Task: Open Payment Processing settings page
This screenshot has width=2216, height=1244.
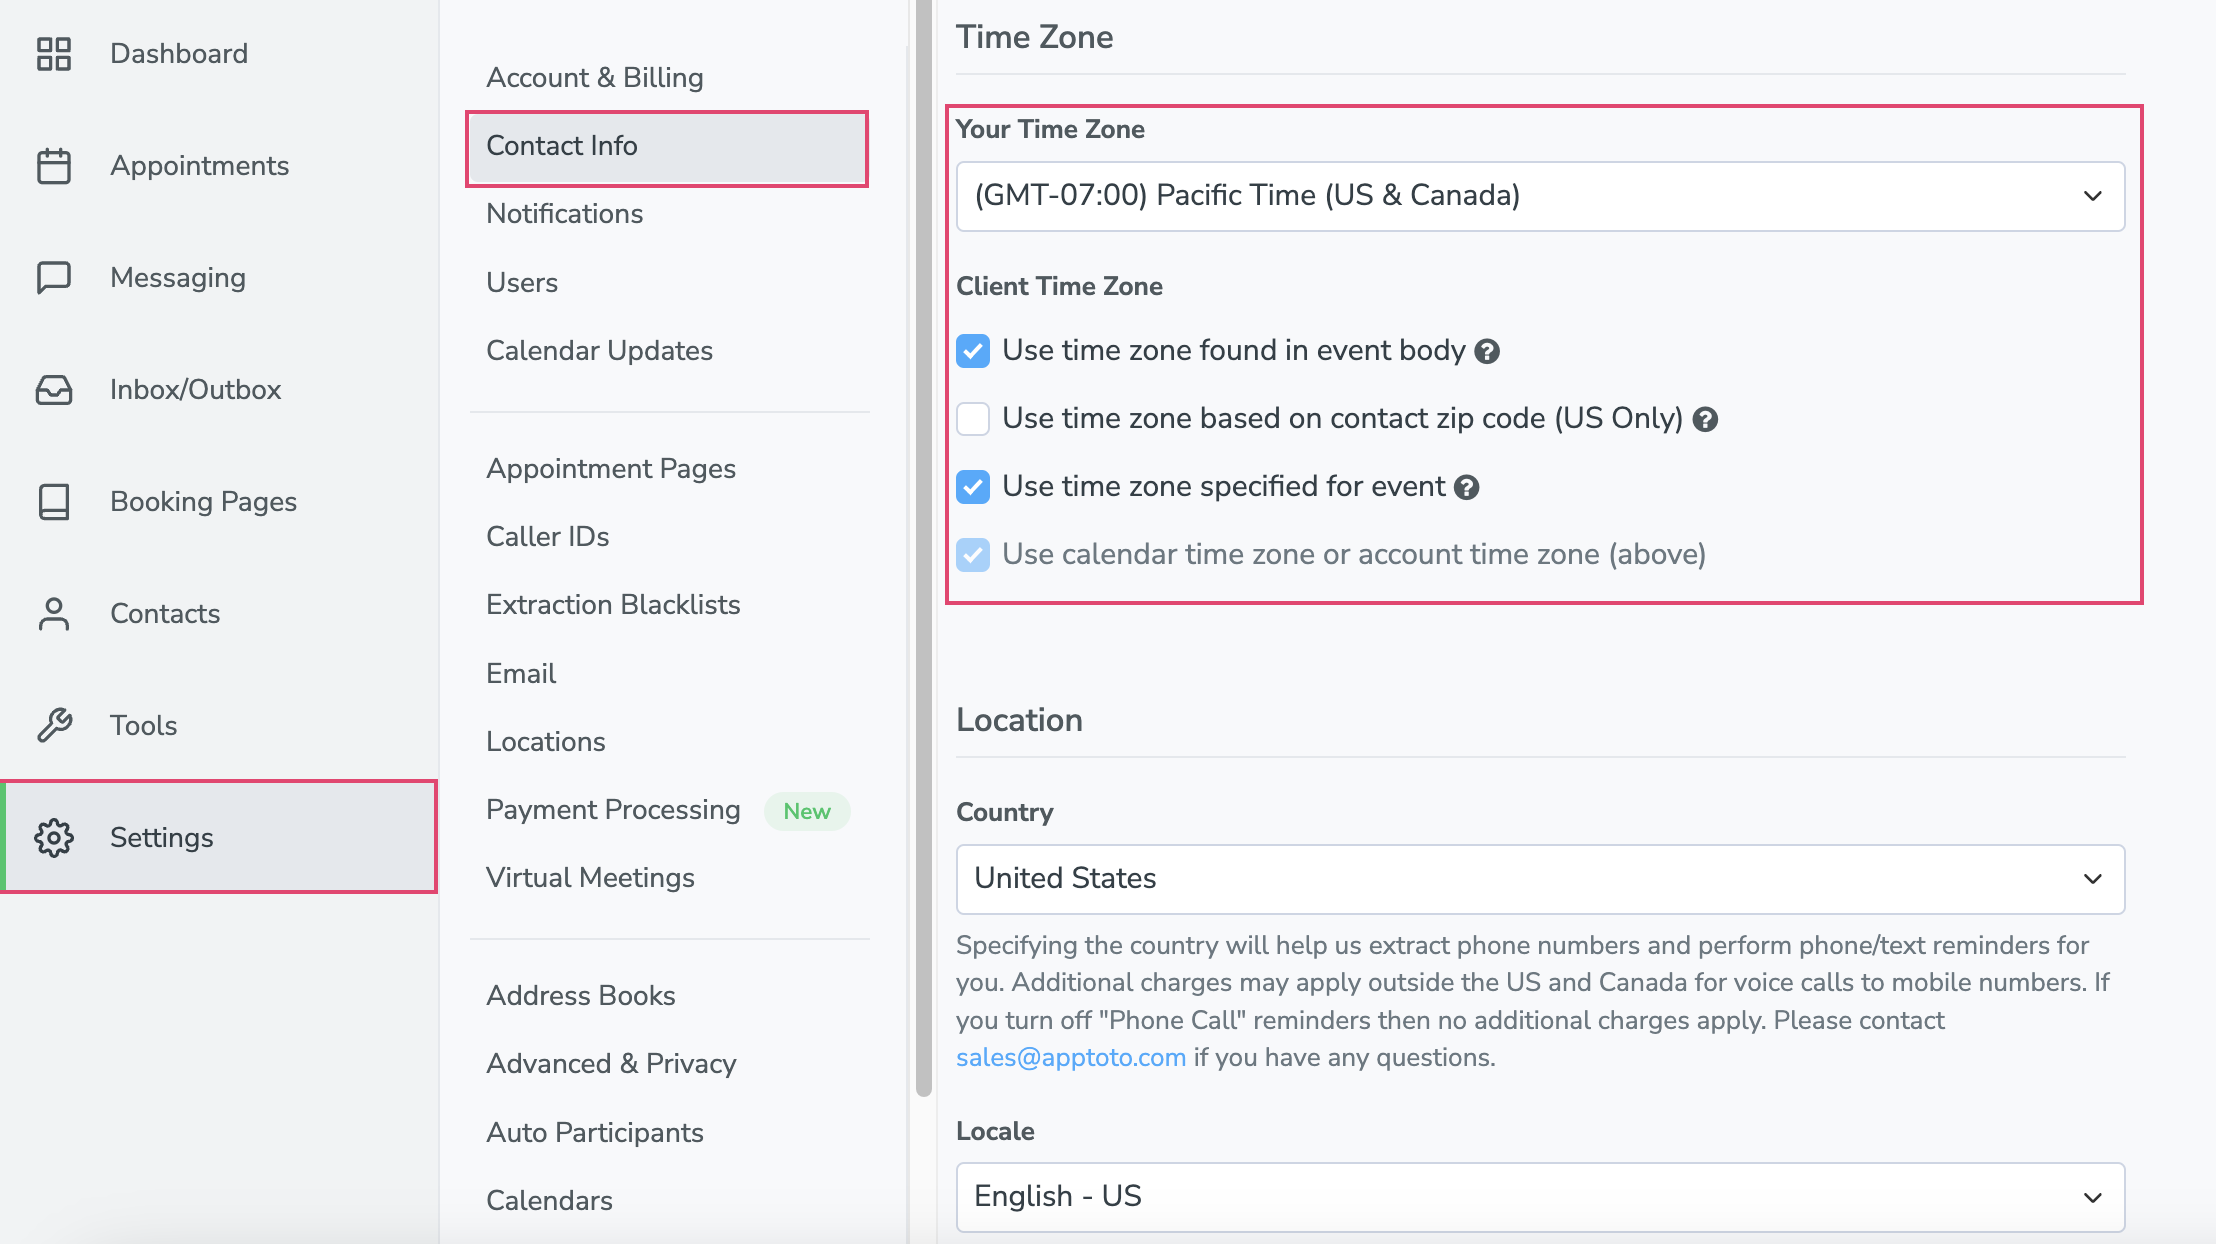Action: click(x=613, y=810)
